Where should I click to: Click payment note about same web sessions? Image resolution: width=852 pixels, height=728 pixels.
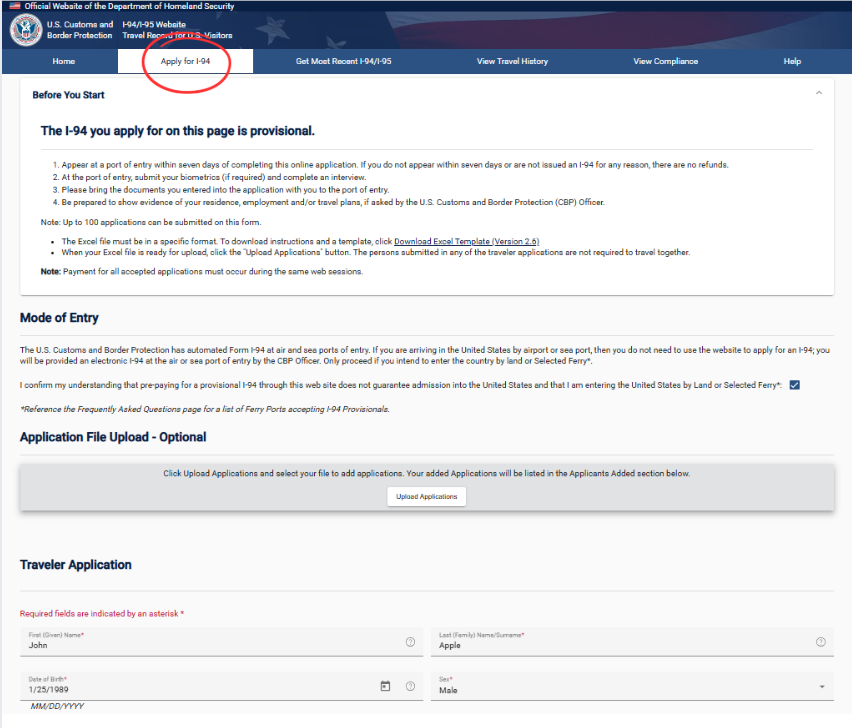pos(202,272)
